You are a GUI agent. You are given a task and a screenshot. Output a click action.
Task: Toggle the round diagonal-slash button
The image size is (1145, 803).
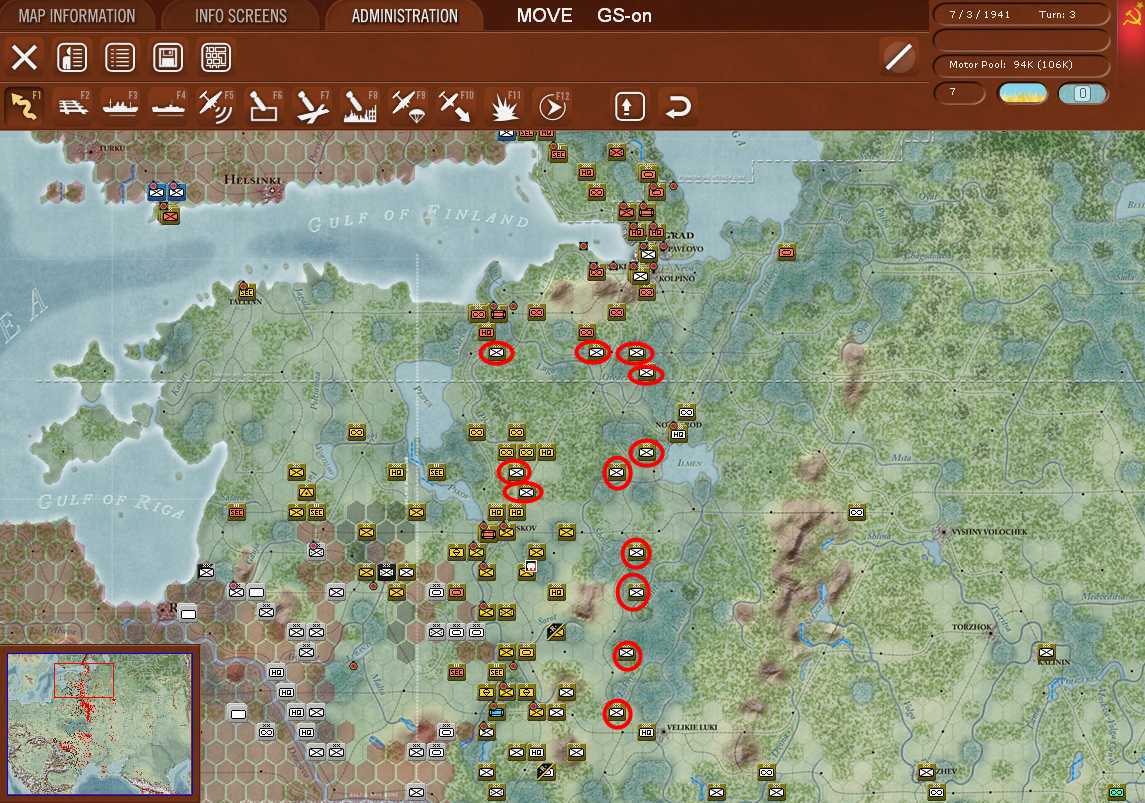pos(899,56)
